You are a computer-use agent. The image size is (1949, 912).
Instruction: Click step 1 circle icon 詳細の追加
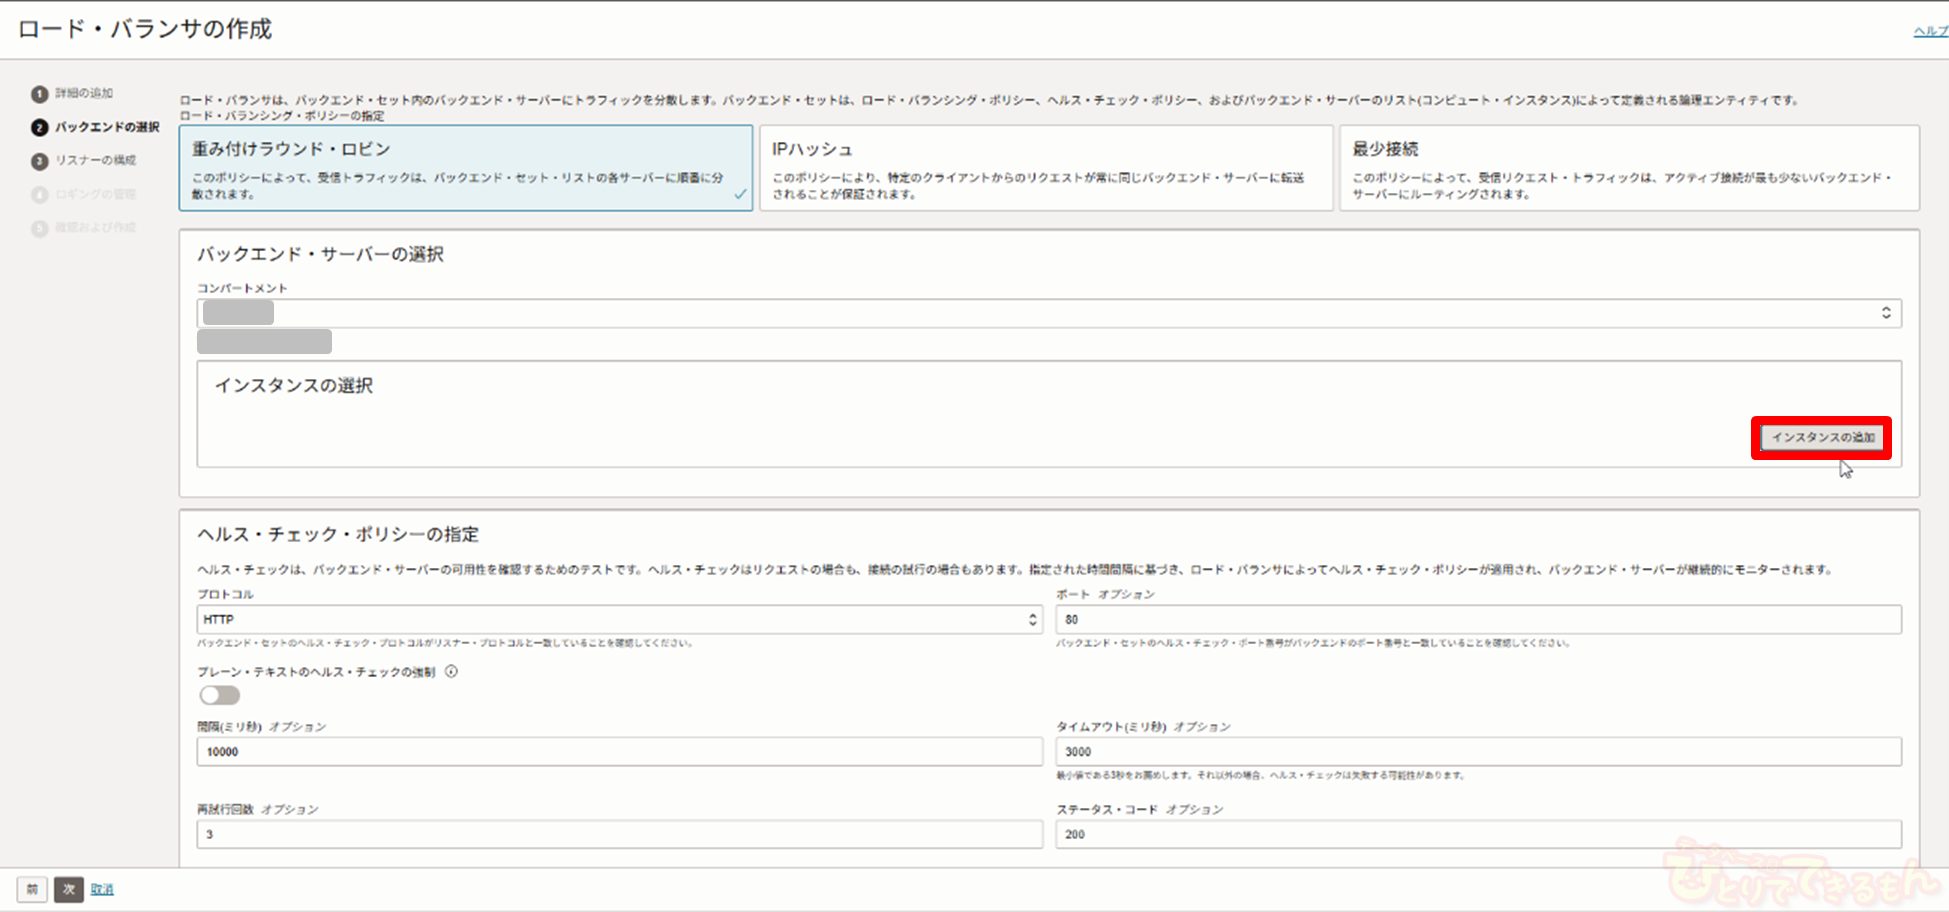pyautogui.click(x=39, y=94)
